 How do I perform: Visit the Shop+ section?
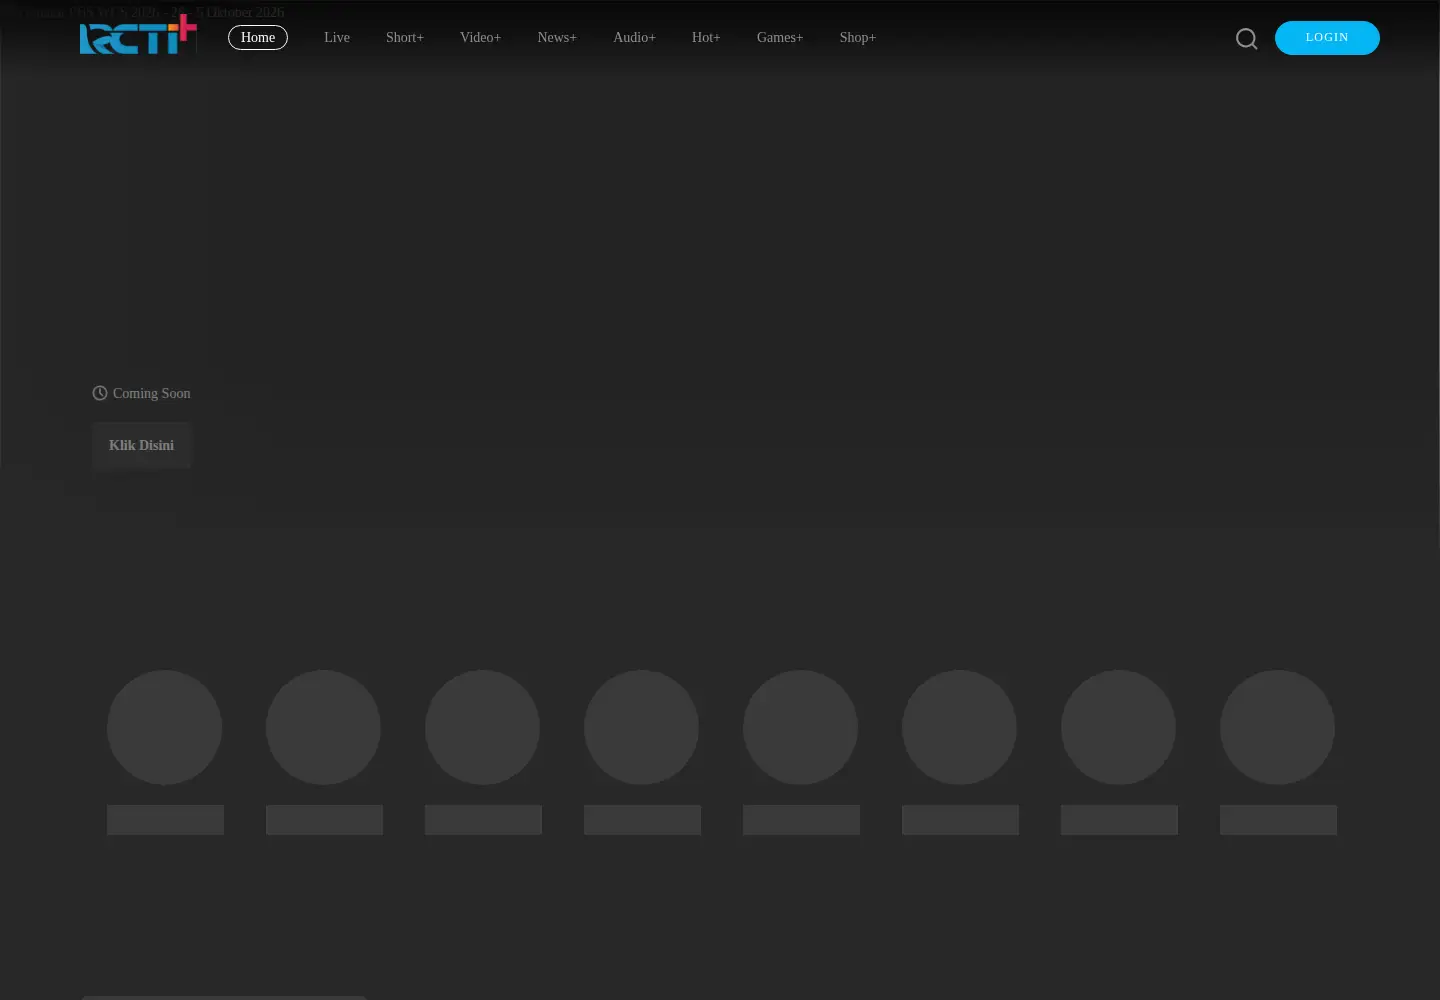point(858,37)
